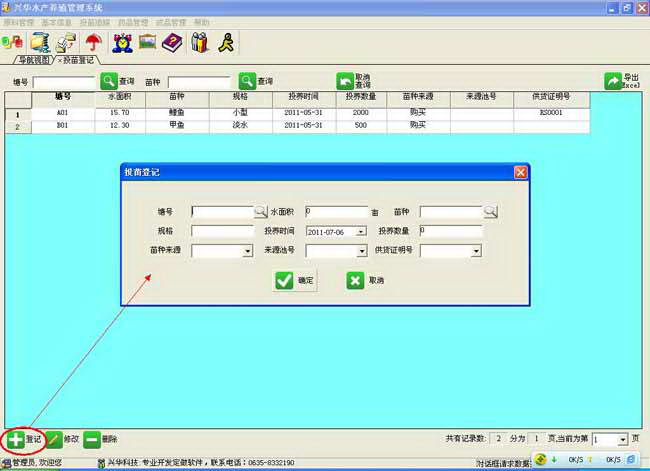The width and height of the screenshot is (650, 471).
Task: Click green down-arrow icon in network tray widget
Action: 554,459
